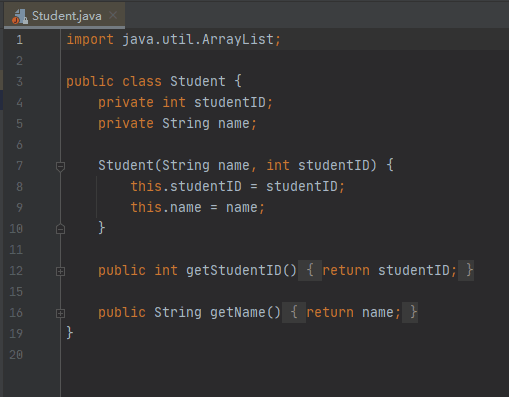
Task: Click line number 3 in the gutter
Action: pyautogui.click(x=20, y=82)
